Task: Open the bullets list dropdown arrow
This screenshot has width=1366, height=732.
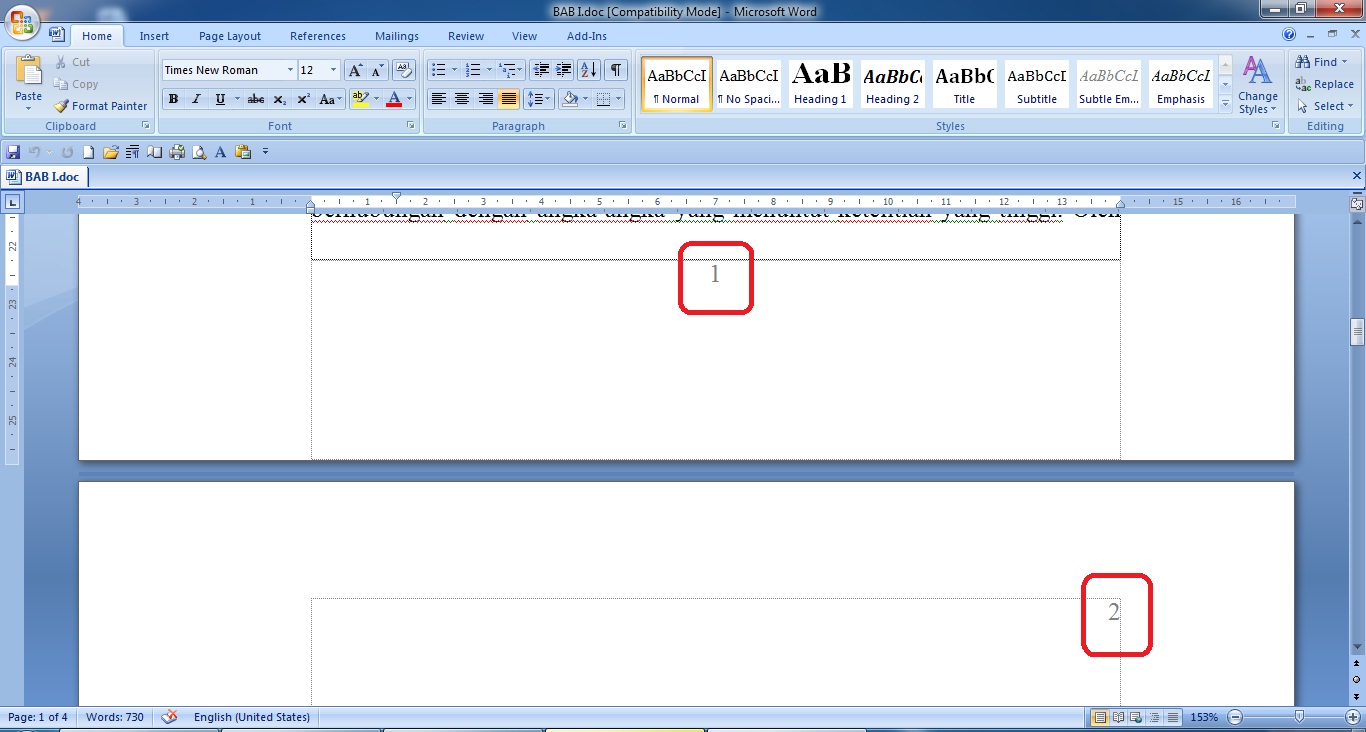Action: [x=454, y=70]
